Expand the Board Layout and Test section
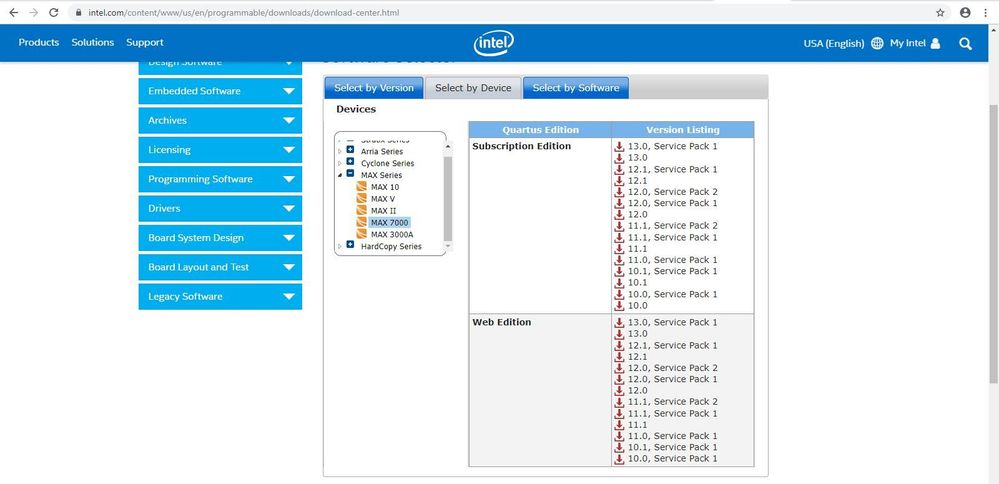Image resolution: width=999 pixels, height=484 pixels. click(220, 267)
